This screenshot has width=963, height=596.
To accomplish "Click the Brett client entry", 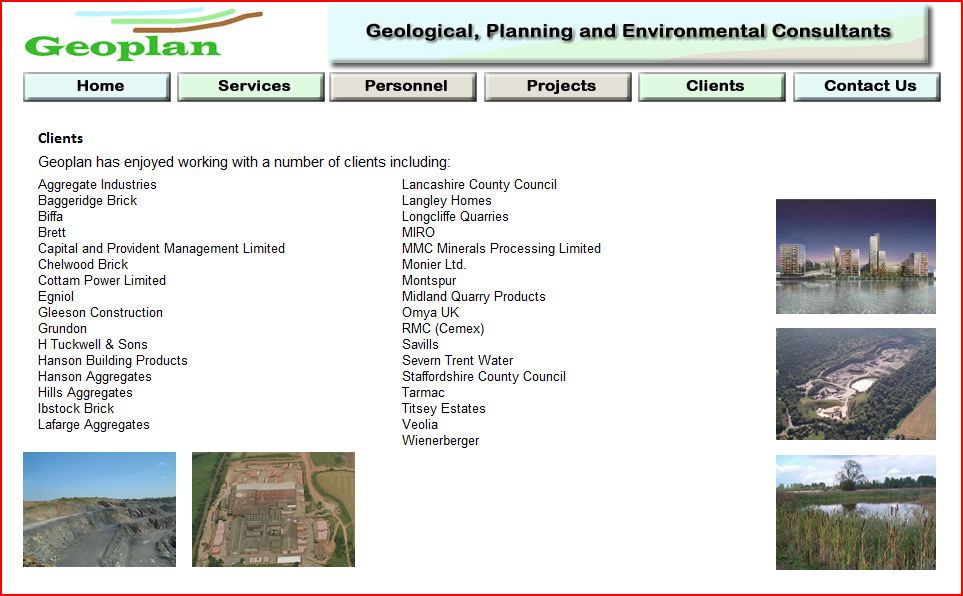I will tap(52, 232).
